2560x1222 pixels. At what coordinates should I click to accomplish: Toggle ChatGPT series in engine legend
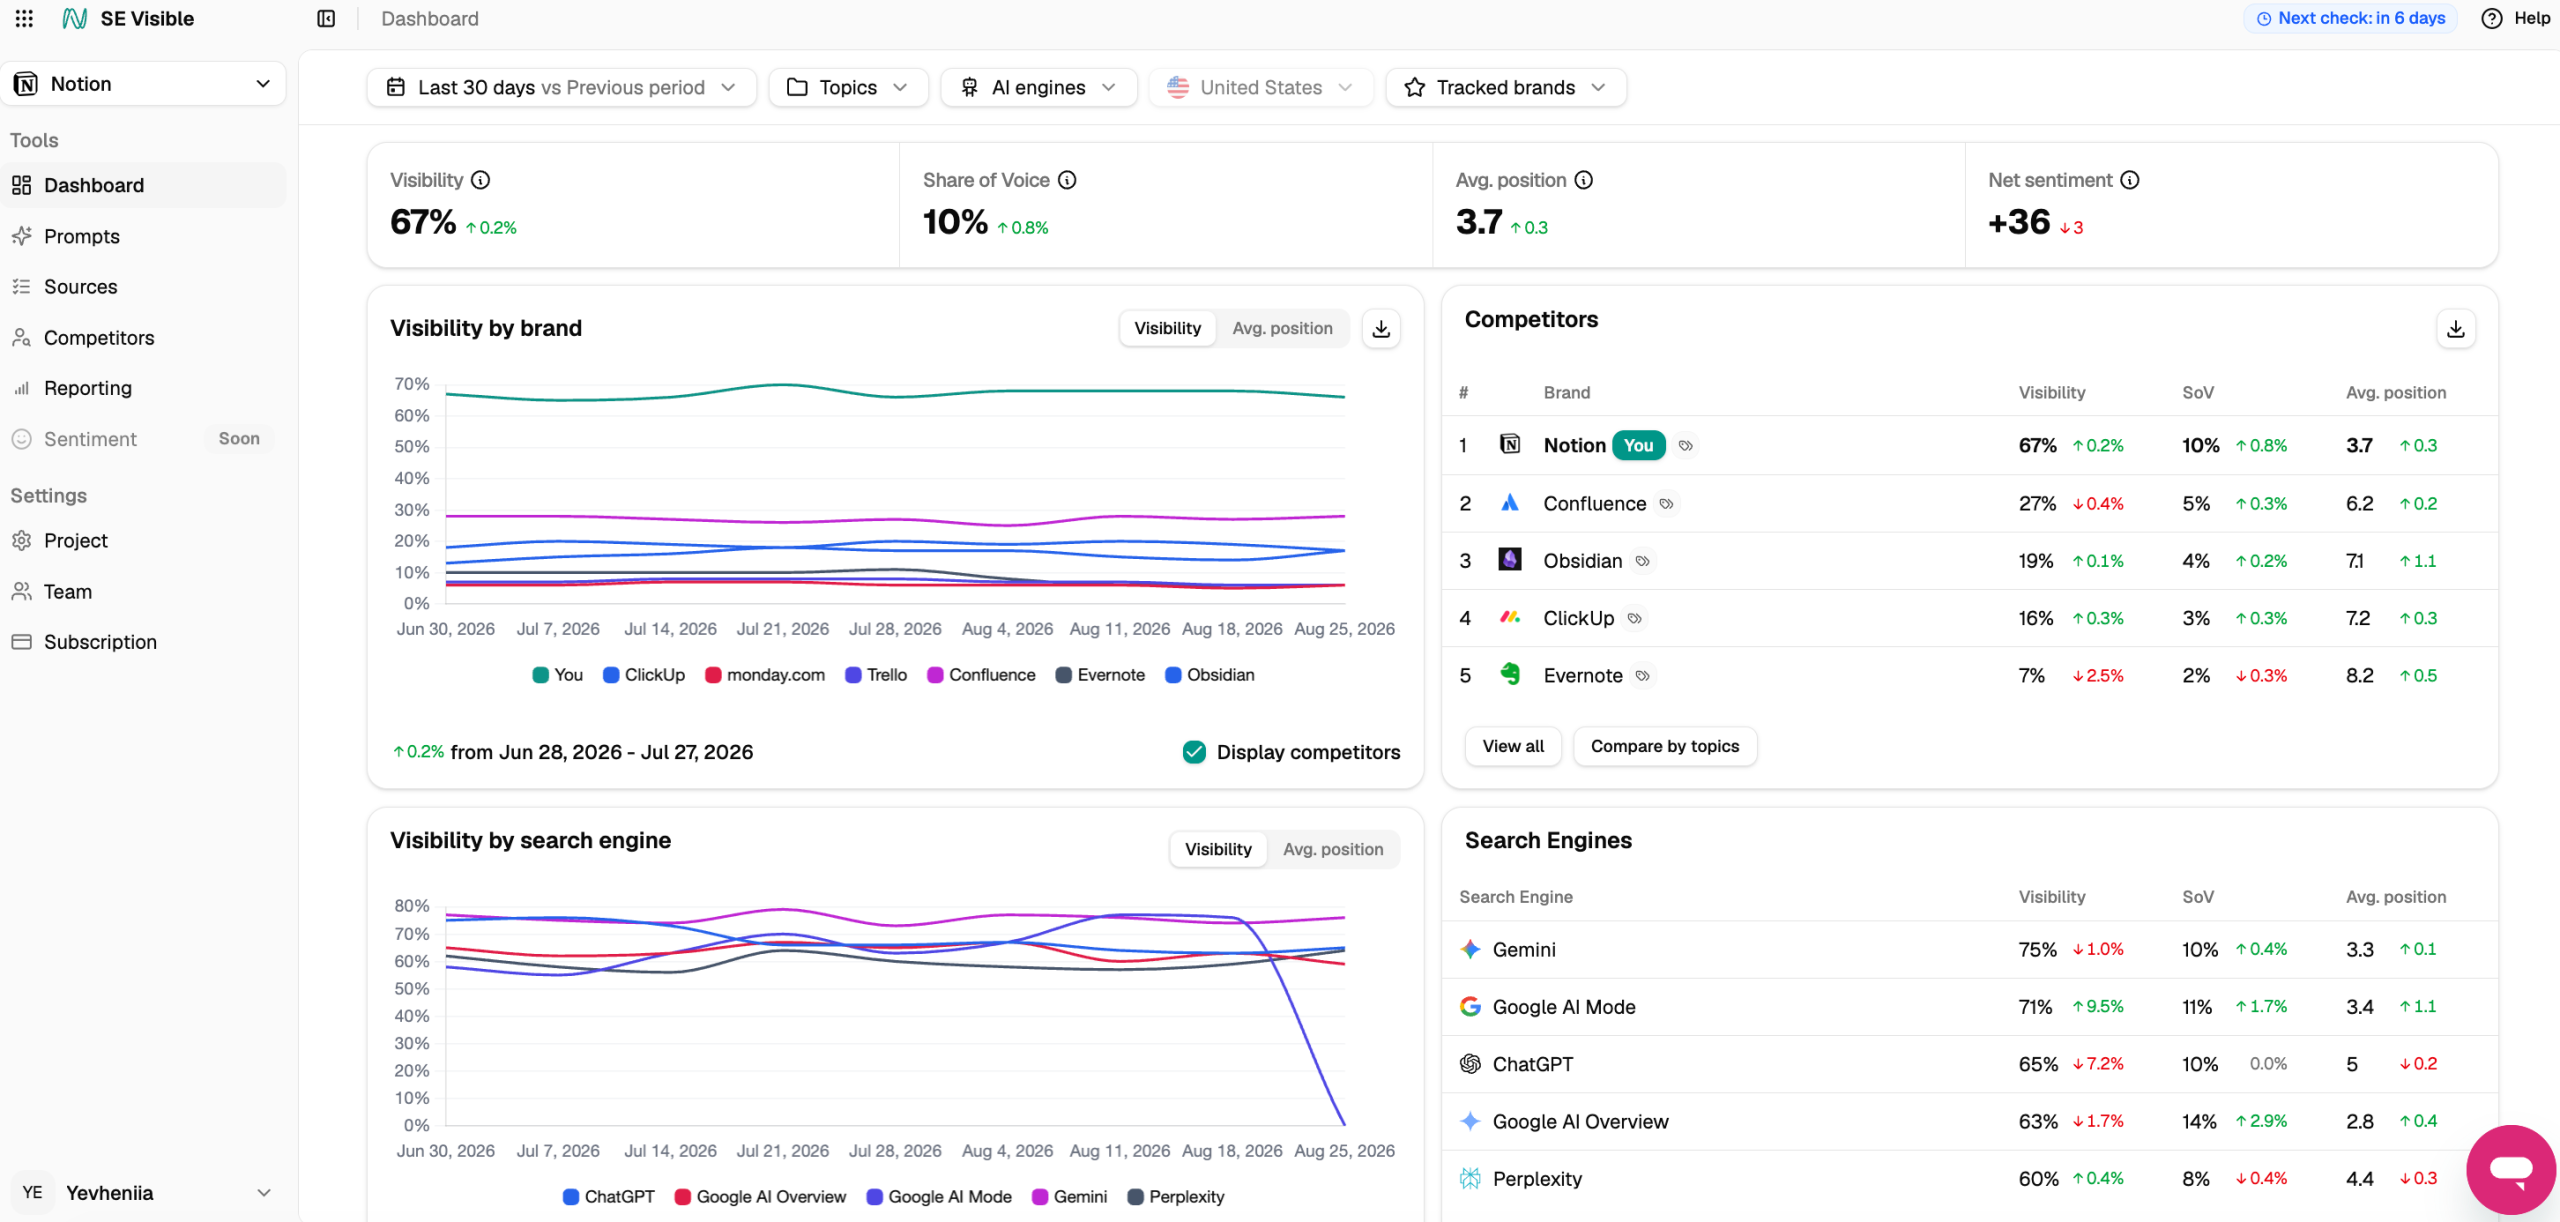point(609,1197)
